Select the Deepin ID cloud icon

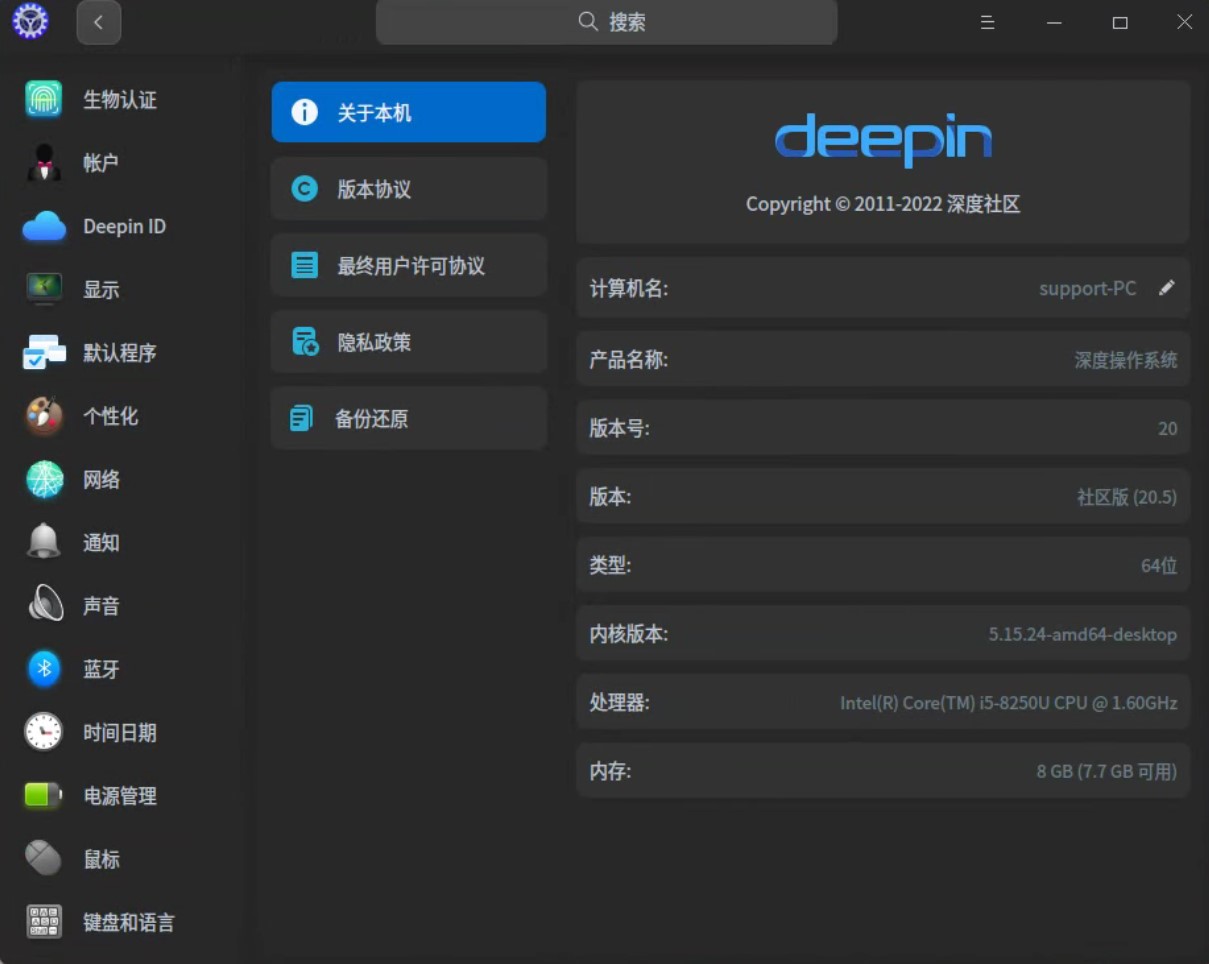42,226
